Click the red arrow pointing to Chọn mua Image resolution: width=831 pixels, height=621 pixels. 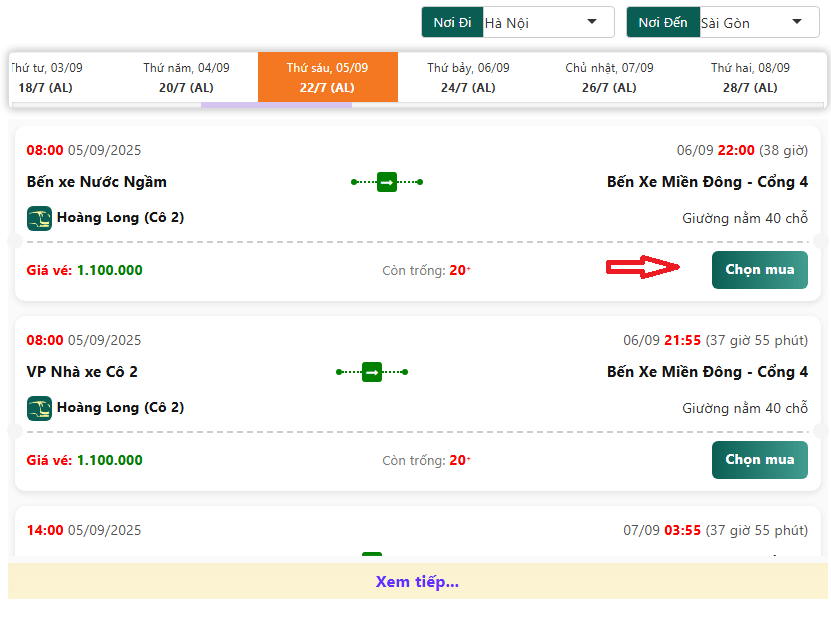point(645,268)
